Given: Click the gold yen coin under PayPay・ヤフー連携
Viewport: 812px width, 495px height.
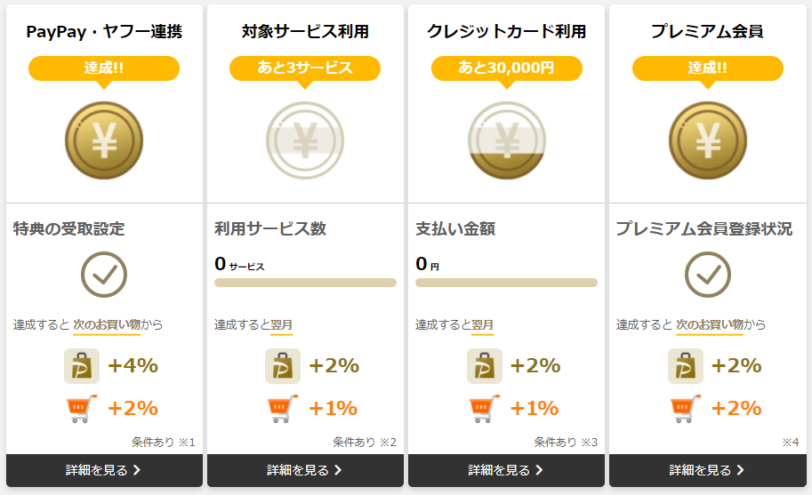Looking at the screenshot, I should coord(104,140).
